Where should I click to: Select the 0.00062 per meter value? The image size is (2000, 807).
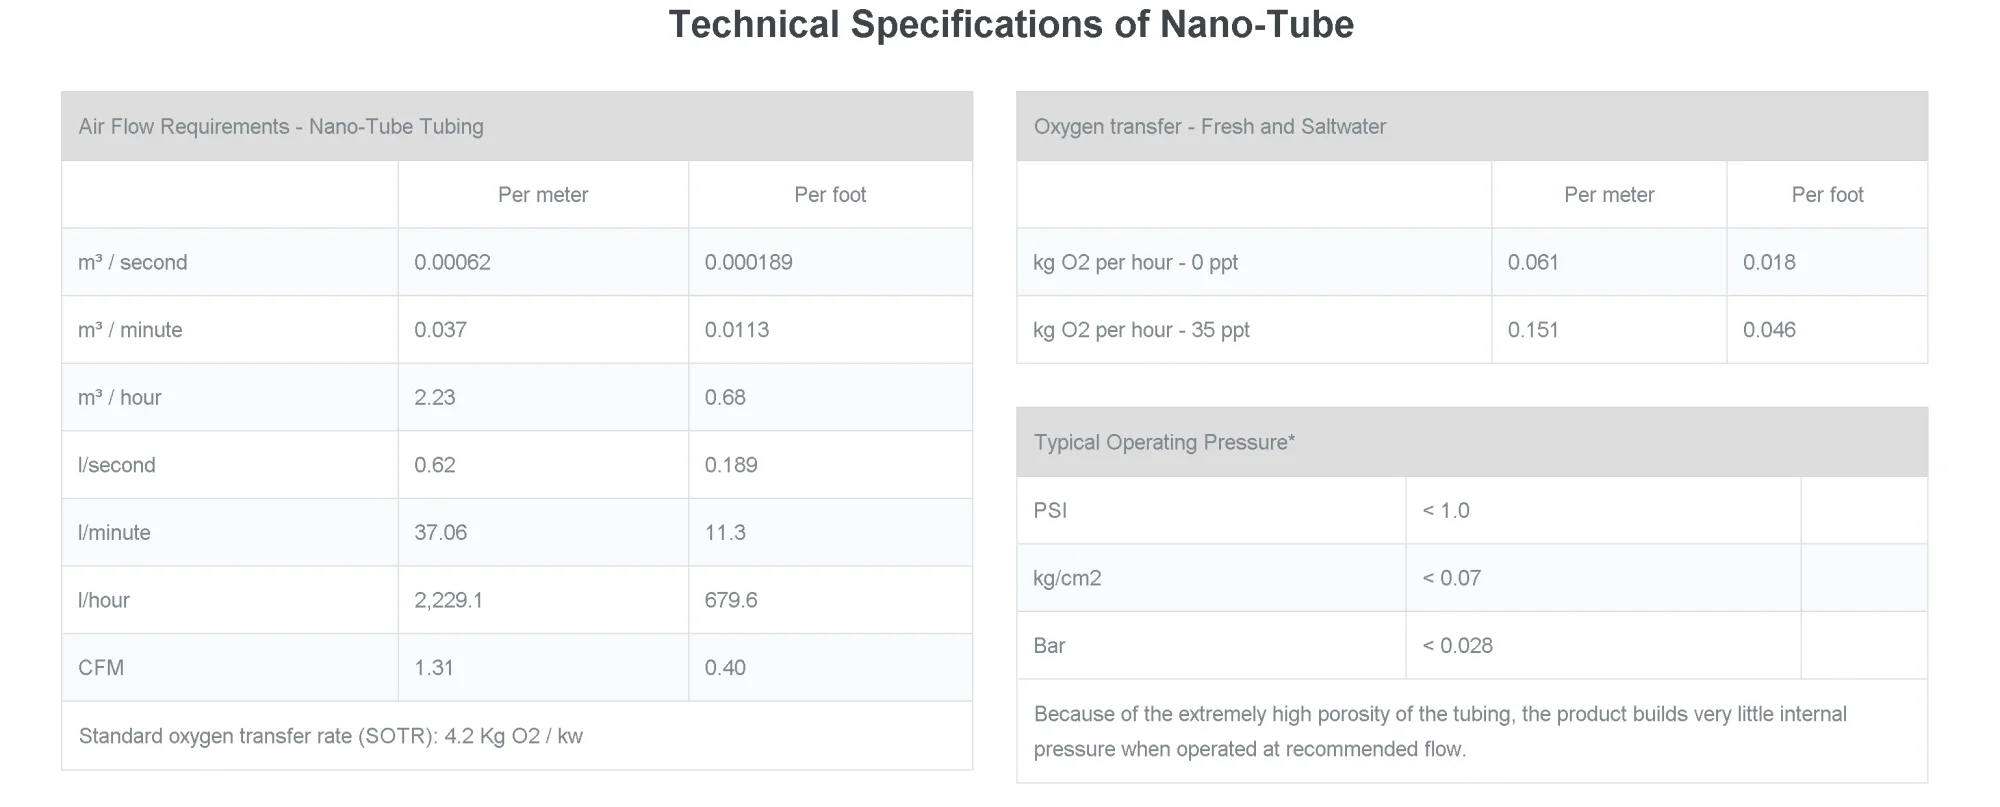[x=452, y=263]
